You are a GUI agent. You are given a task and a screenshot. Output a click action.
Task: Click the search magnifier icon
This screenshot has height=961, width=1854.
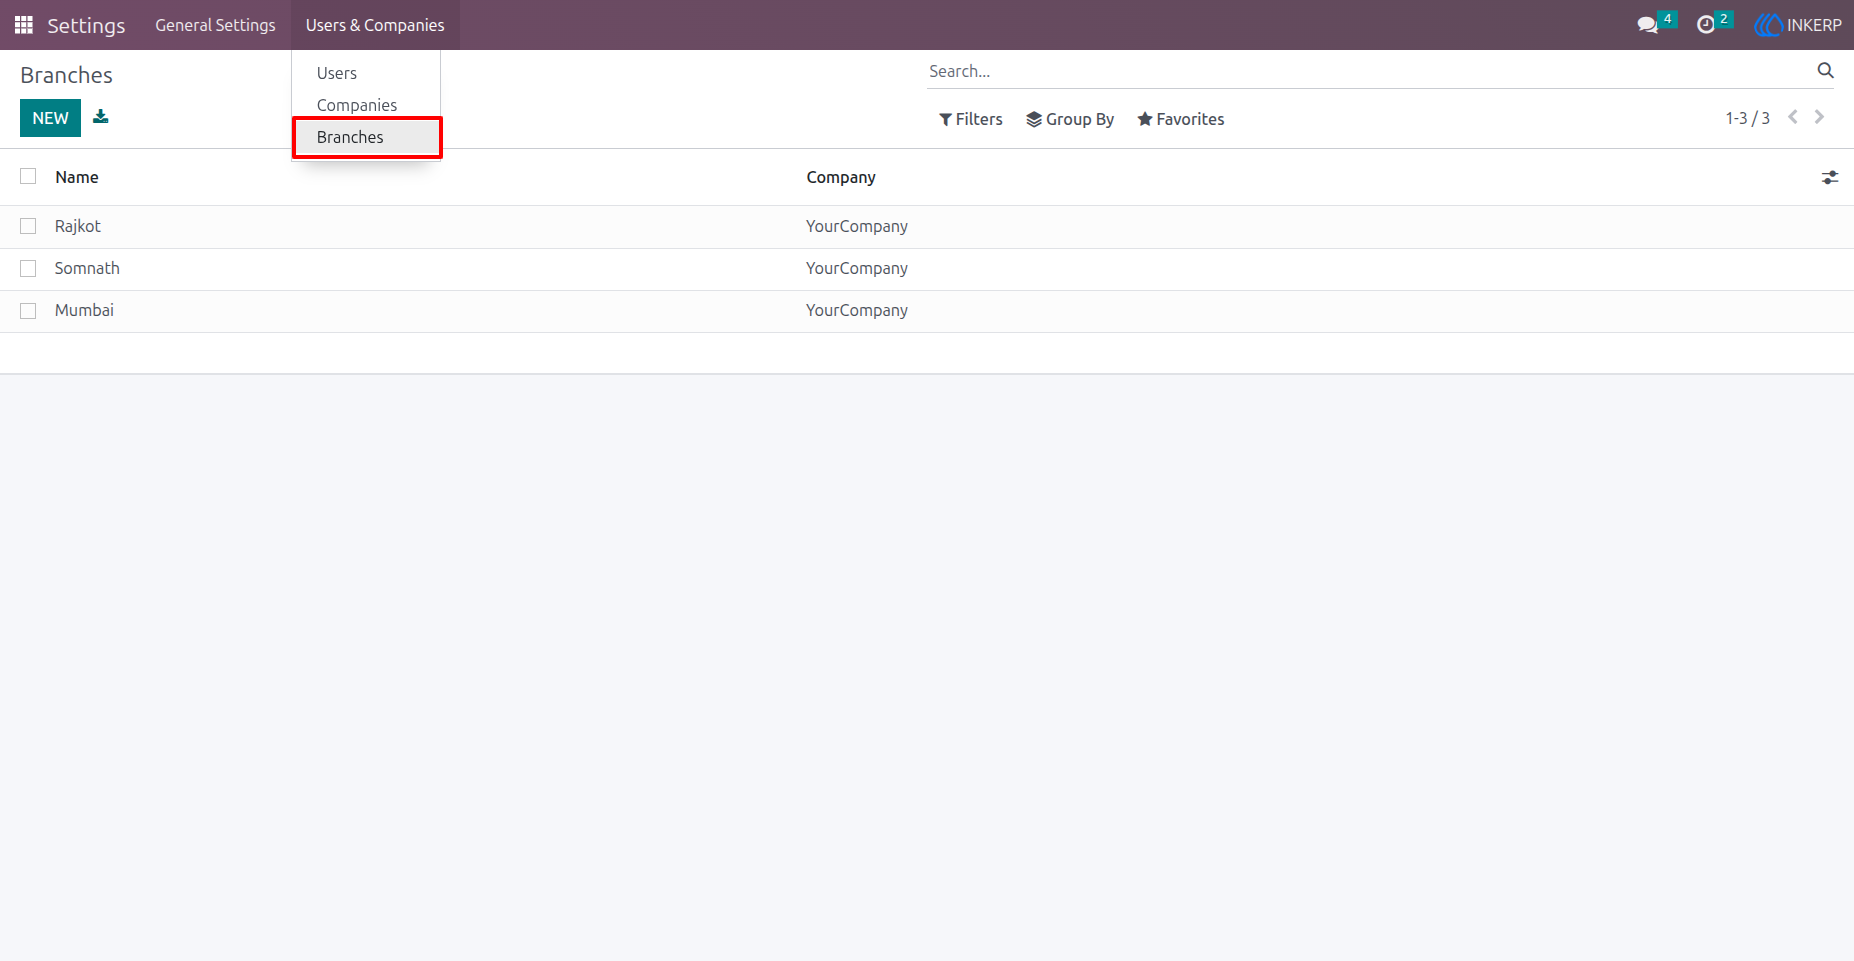click(1825, 71)
